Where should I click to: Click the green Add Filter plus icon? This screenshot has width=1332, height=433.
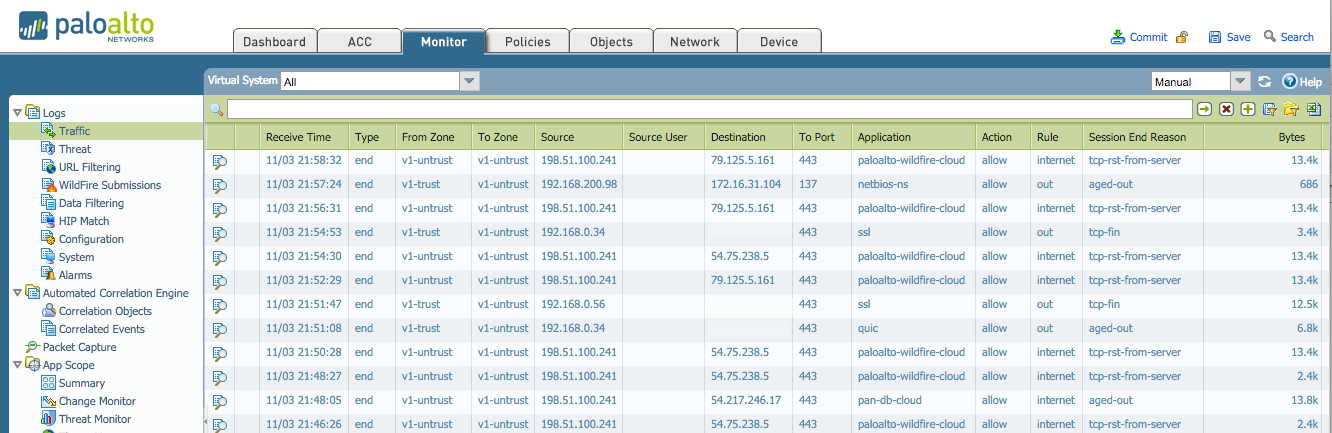point(1248,109)
